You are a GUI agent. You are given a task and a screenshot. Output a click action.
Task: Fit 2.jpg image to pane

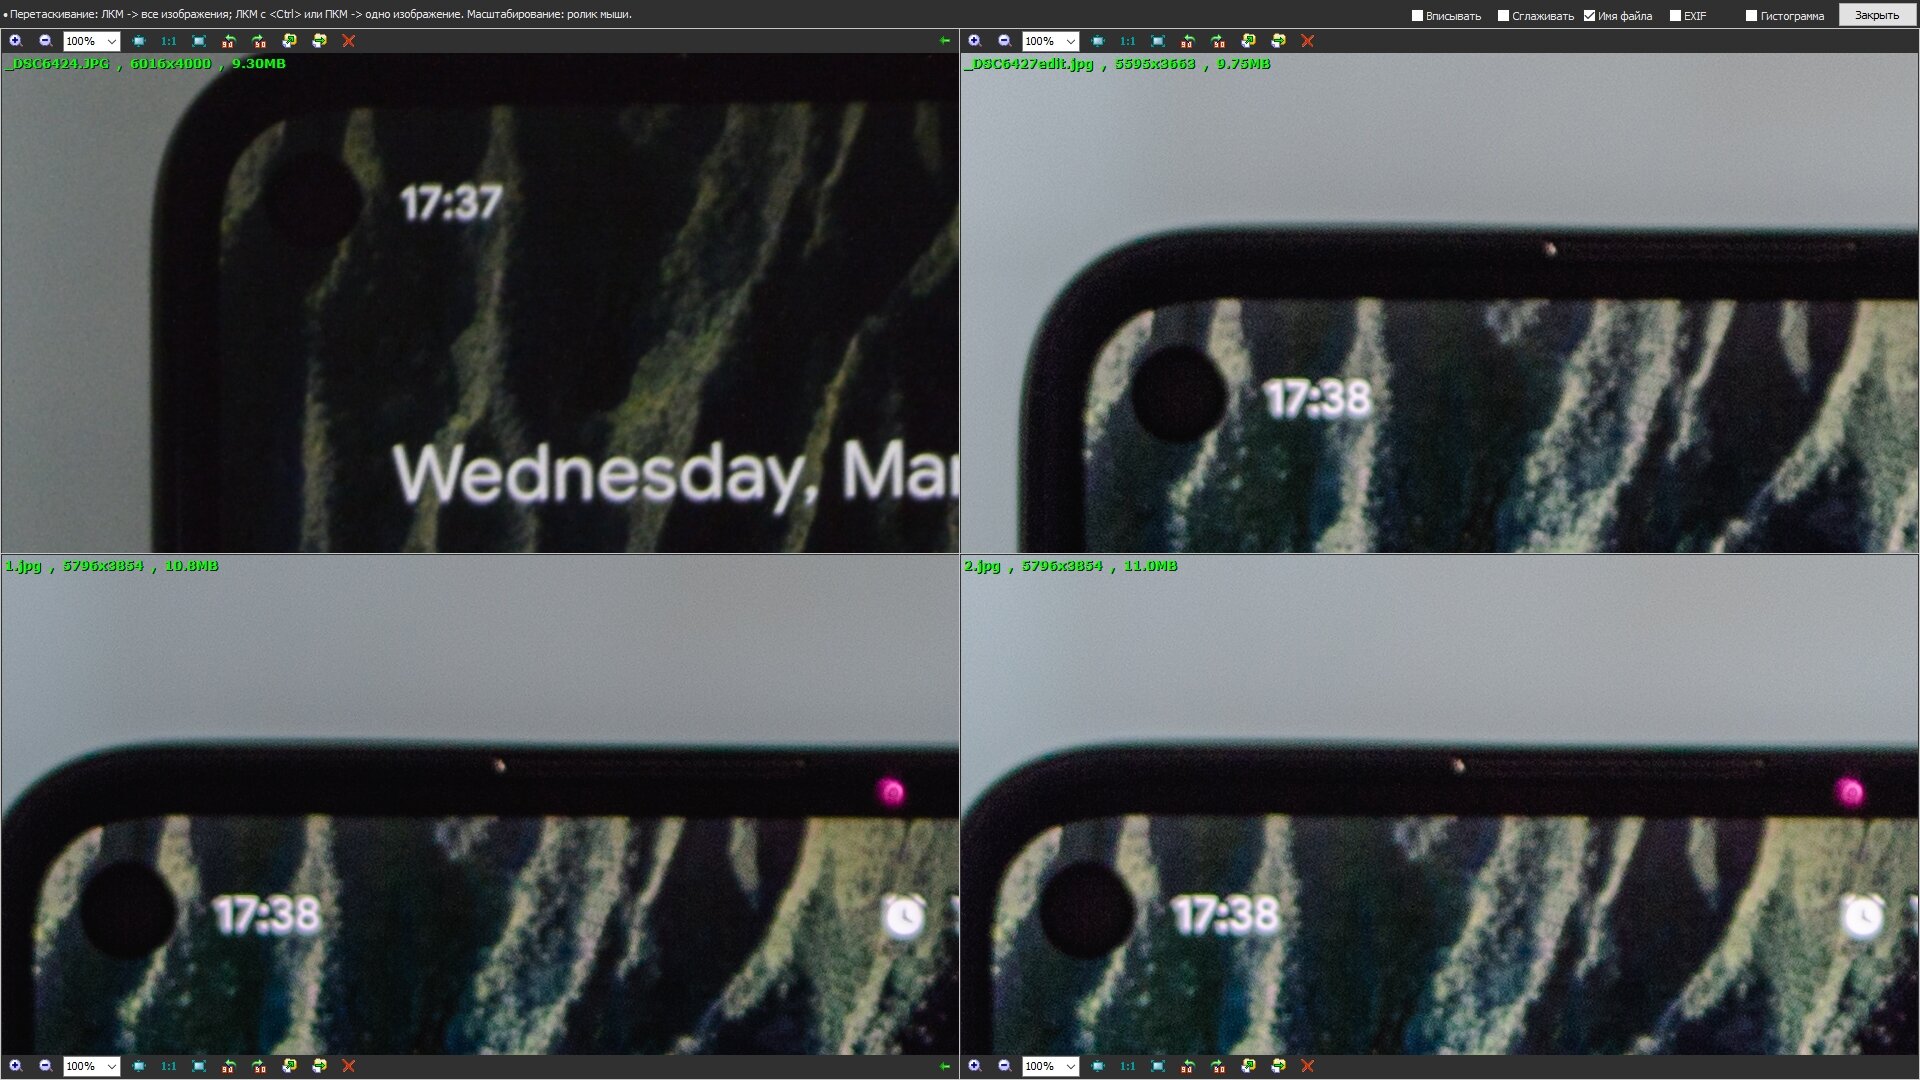(x=1098, y=1066)
